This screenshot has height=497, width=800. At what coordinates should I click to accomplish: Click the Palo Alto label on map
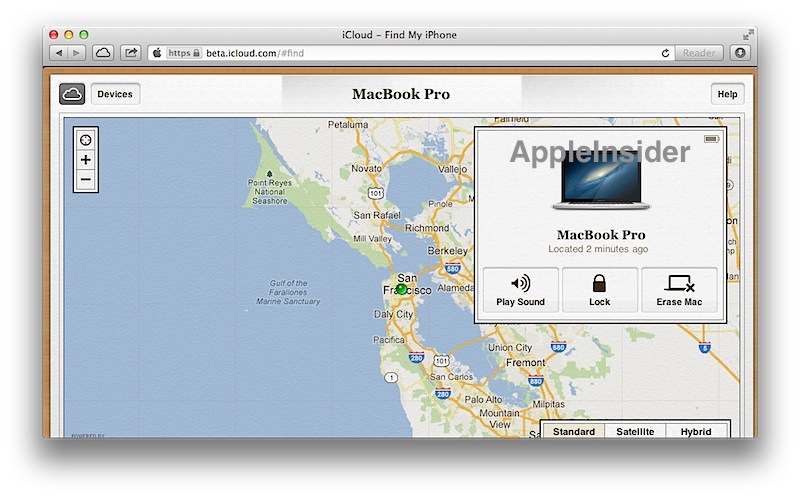click(483, 400)
